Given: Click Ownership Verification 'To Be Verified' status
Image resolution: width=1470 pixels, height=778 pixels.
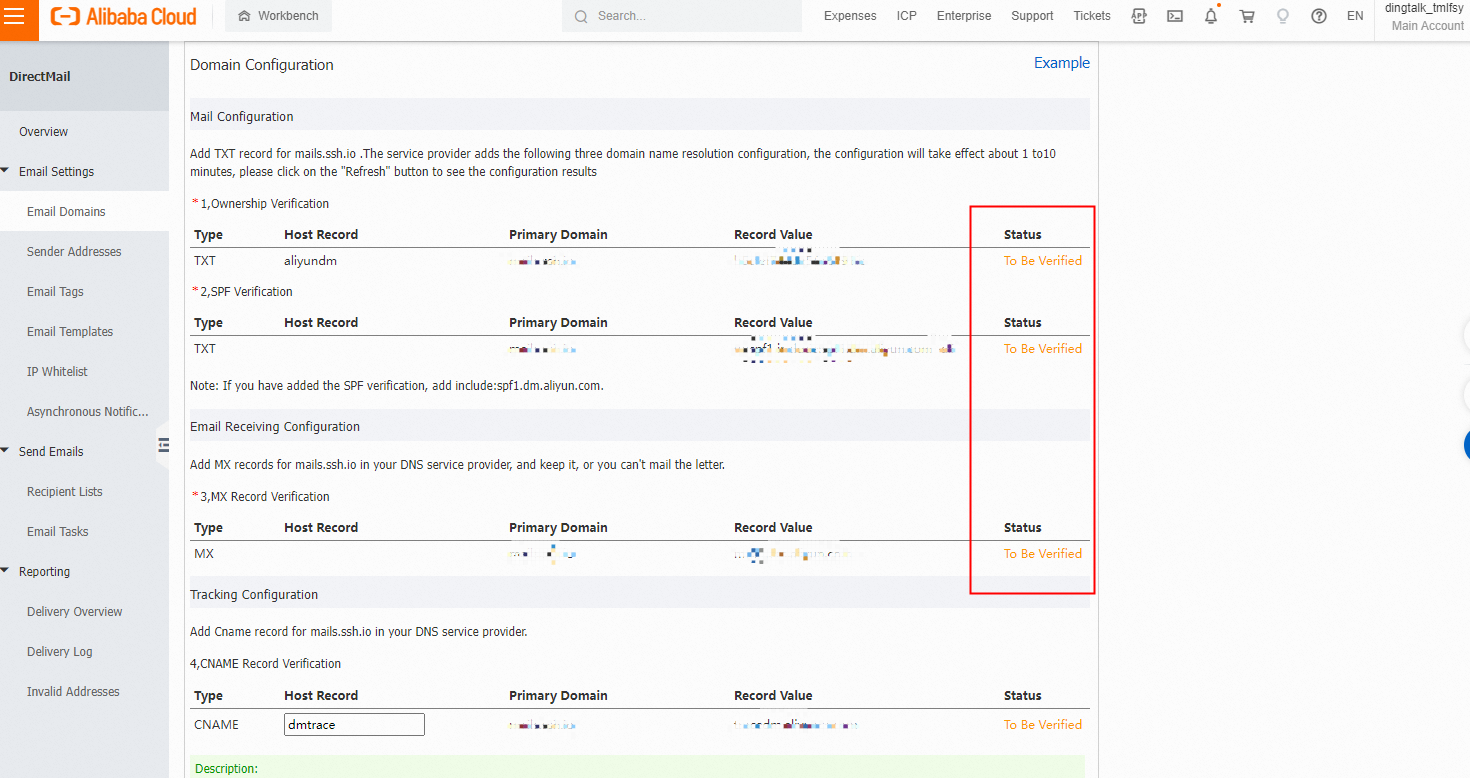Looking at the screenshot, I should pyautogui.click(x=1043, y=261).
